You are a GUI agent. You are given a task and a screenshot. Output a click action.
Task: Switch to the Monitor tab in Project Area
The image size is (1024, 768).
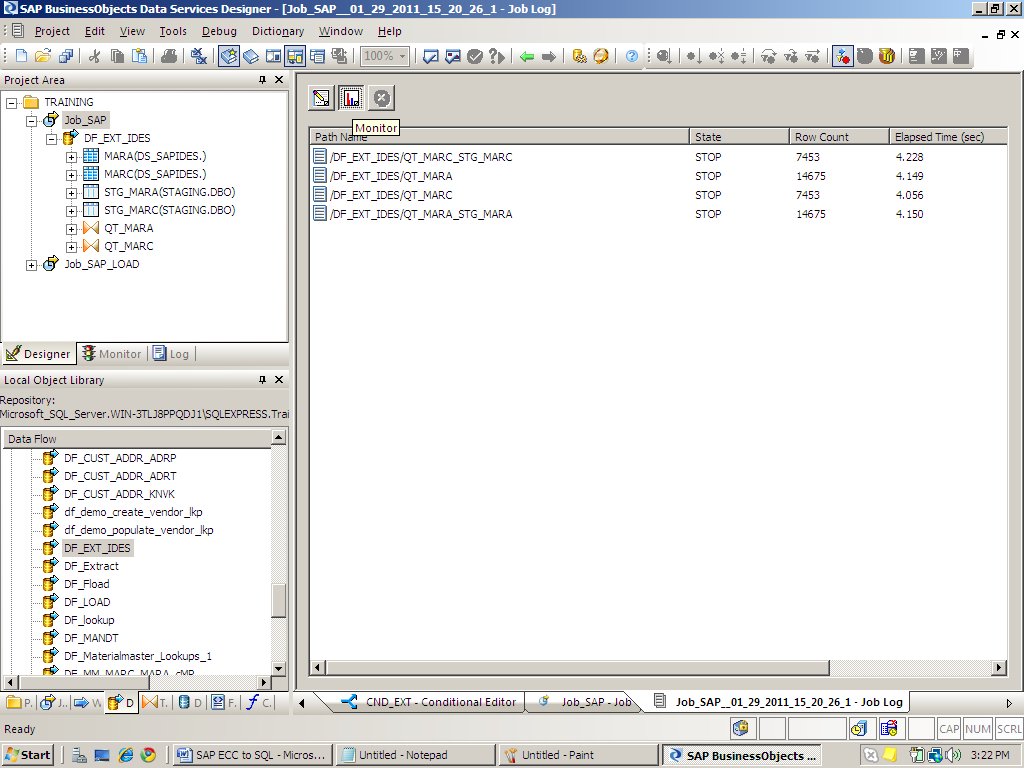coord(112,353)
